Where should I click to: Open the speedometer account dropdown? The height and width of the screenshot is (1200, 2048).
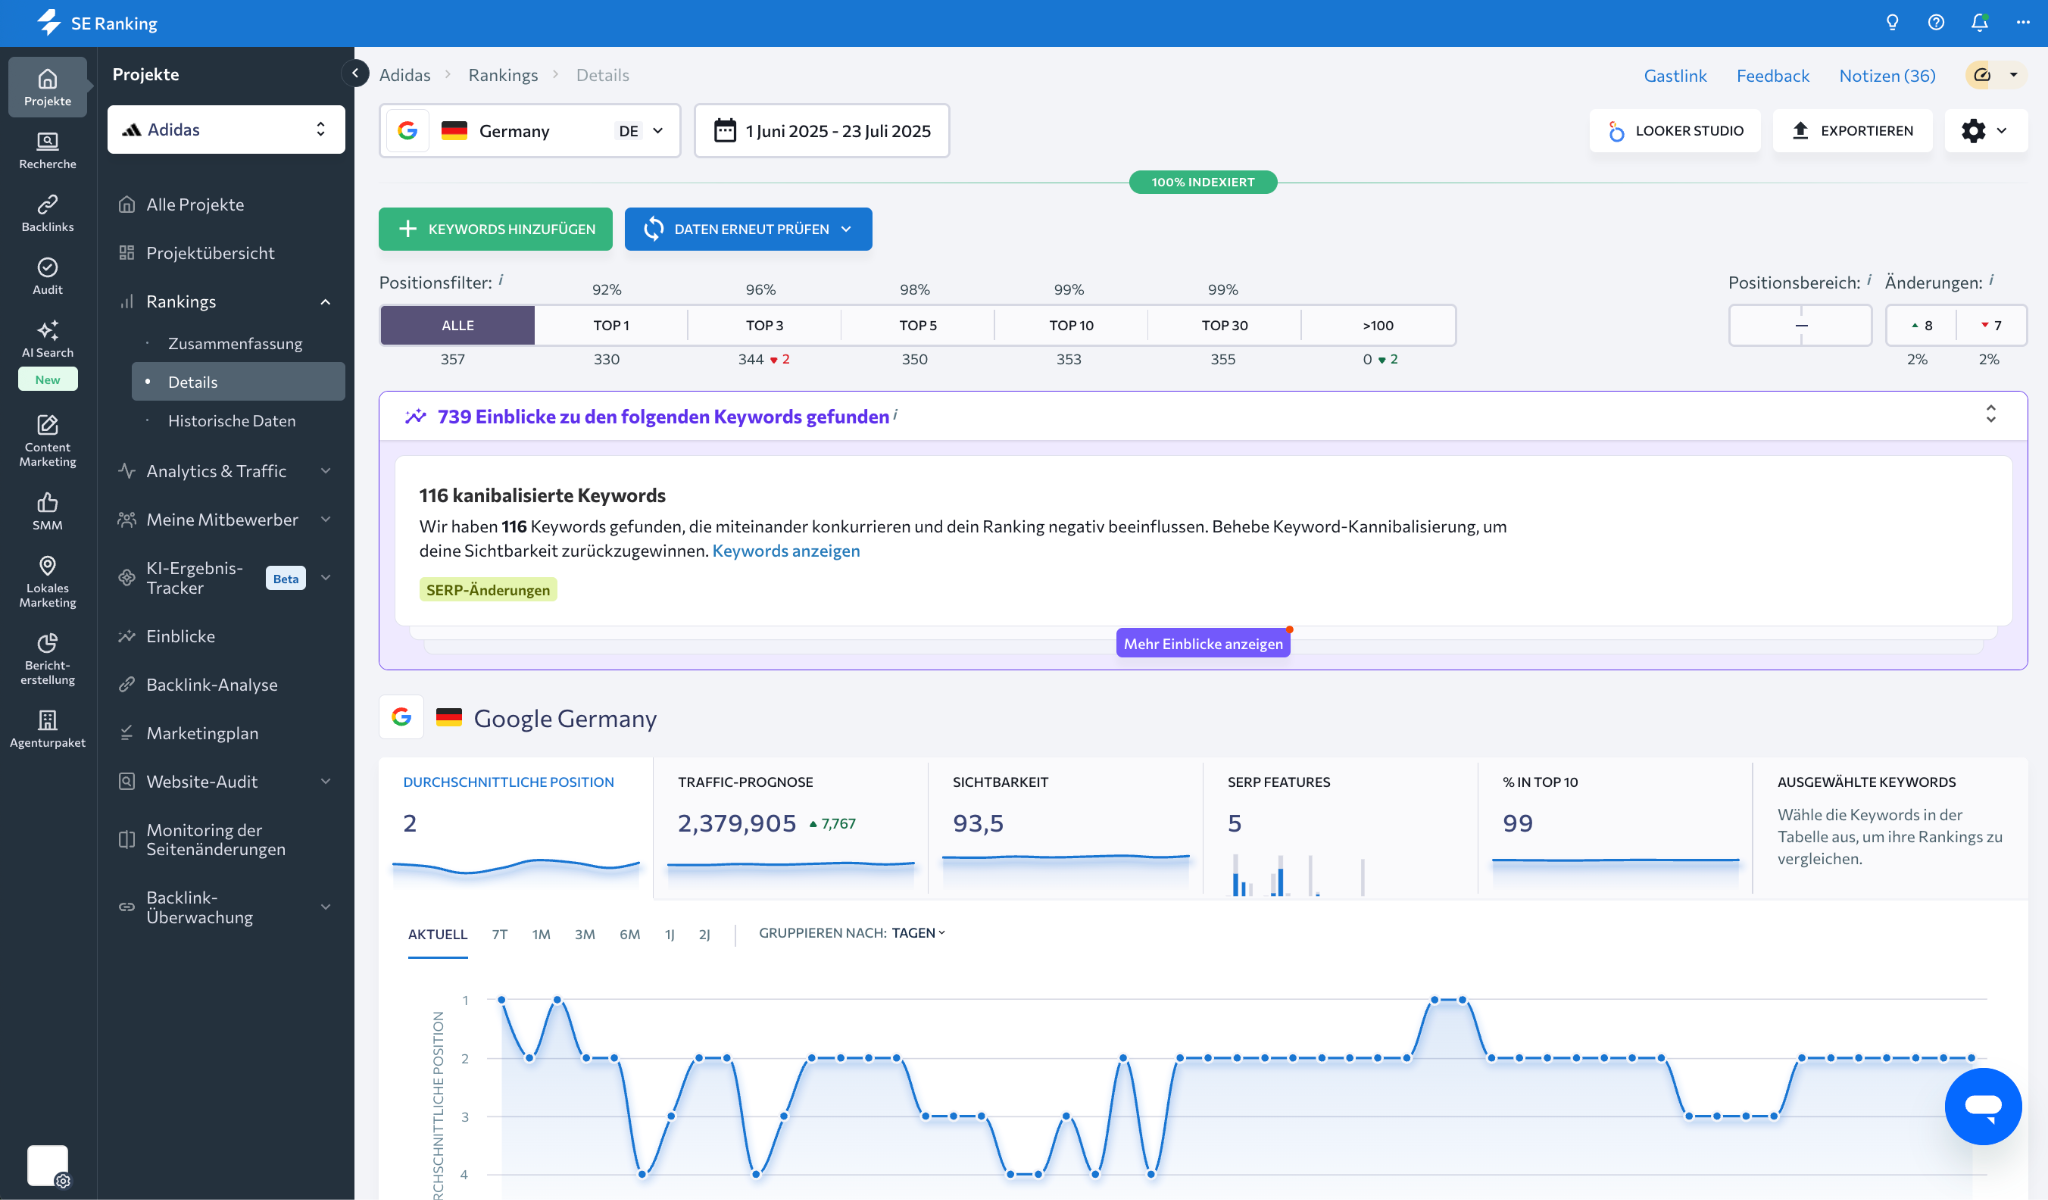pyautogui.click(x=1995, y=75)
